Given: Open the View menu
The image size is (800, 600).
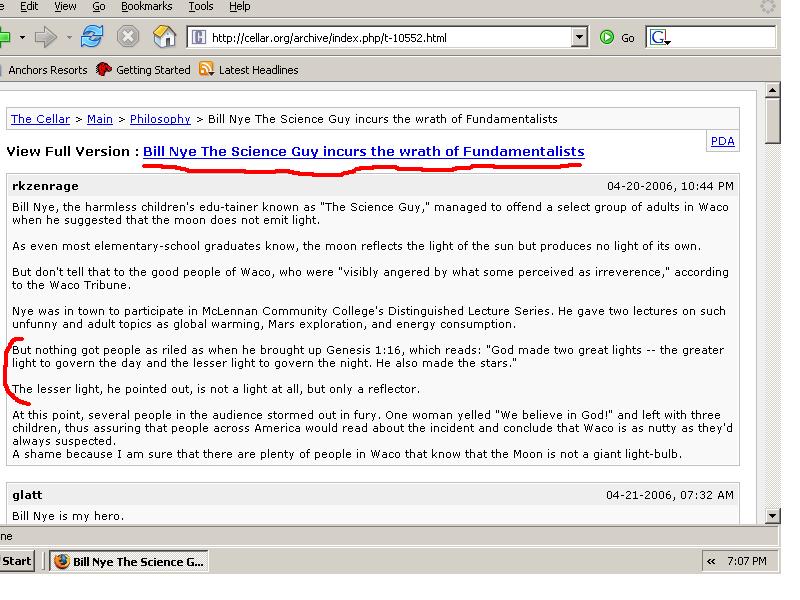Looking at the screenshot, I should pyautogui.click(x=65, y=7).
